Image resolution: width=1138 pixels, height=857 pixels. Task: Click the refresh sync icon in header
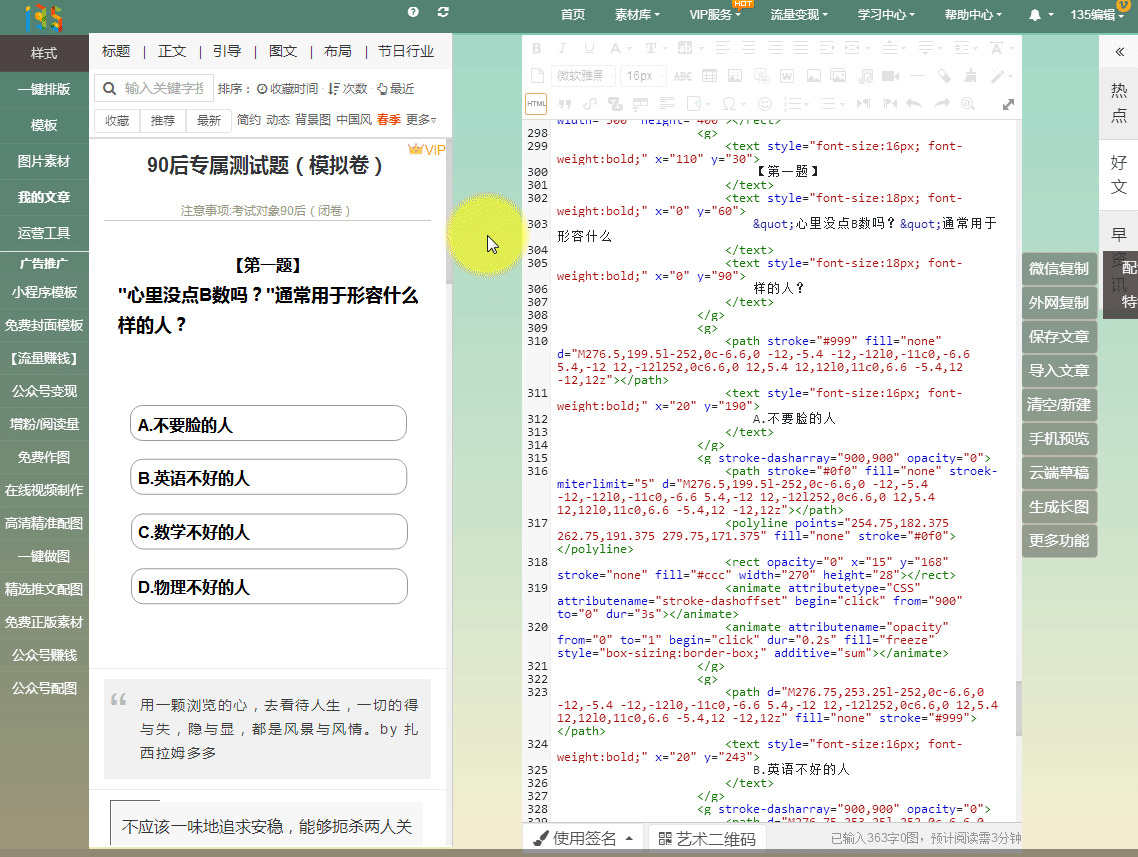(443, 12)
